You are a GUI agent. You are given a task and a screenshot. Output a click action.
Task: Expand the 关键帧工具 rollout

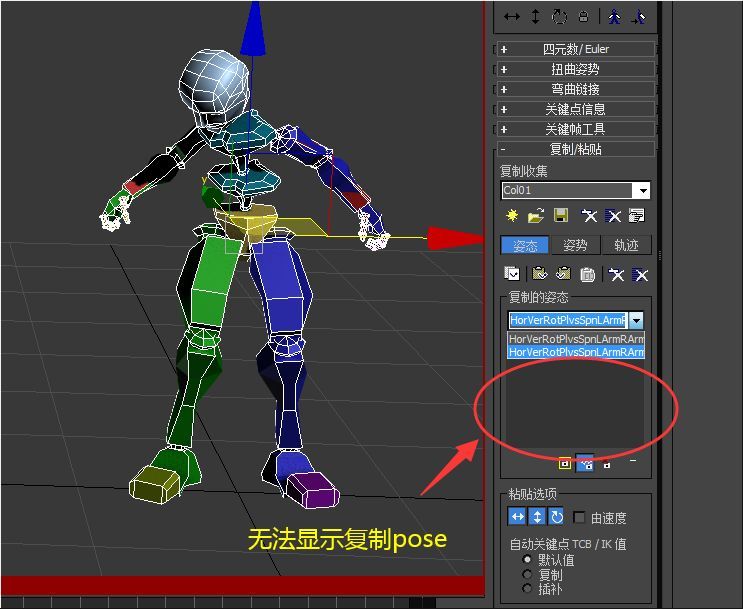(x=575, y=129)
